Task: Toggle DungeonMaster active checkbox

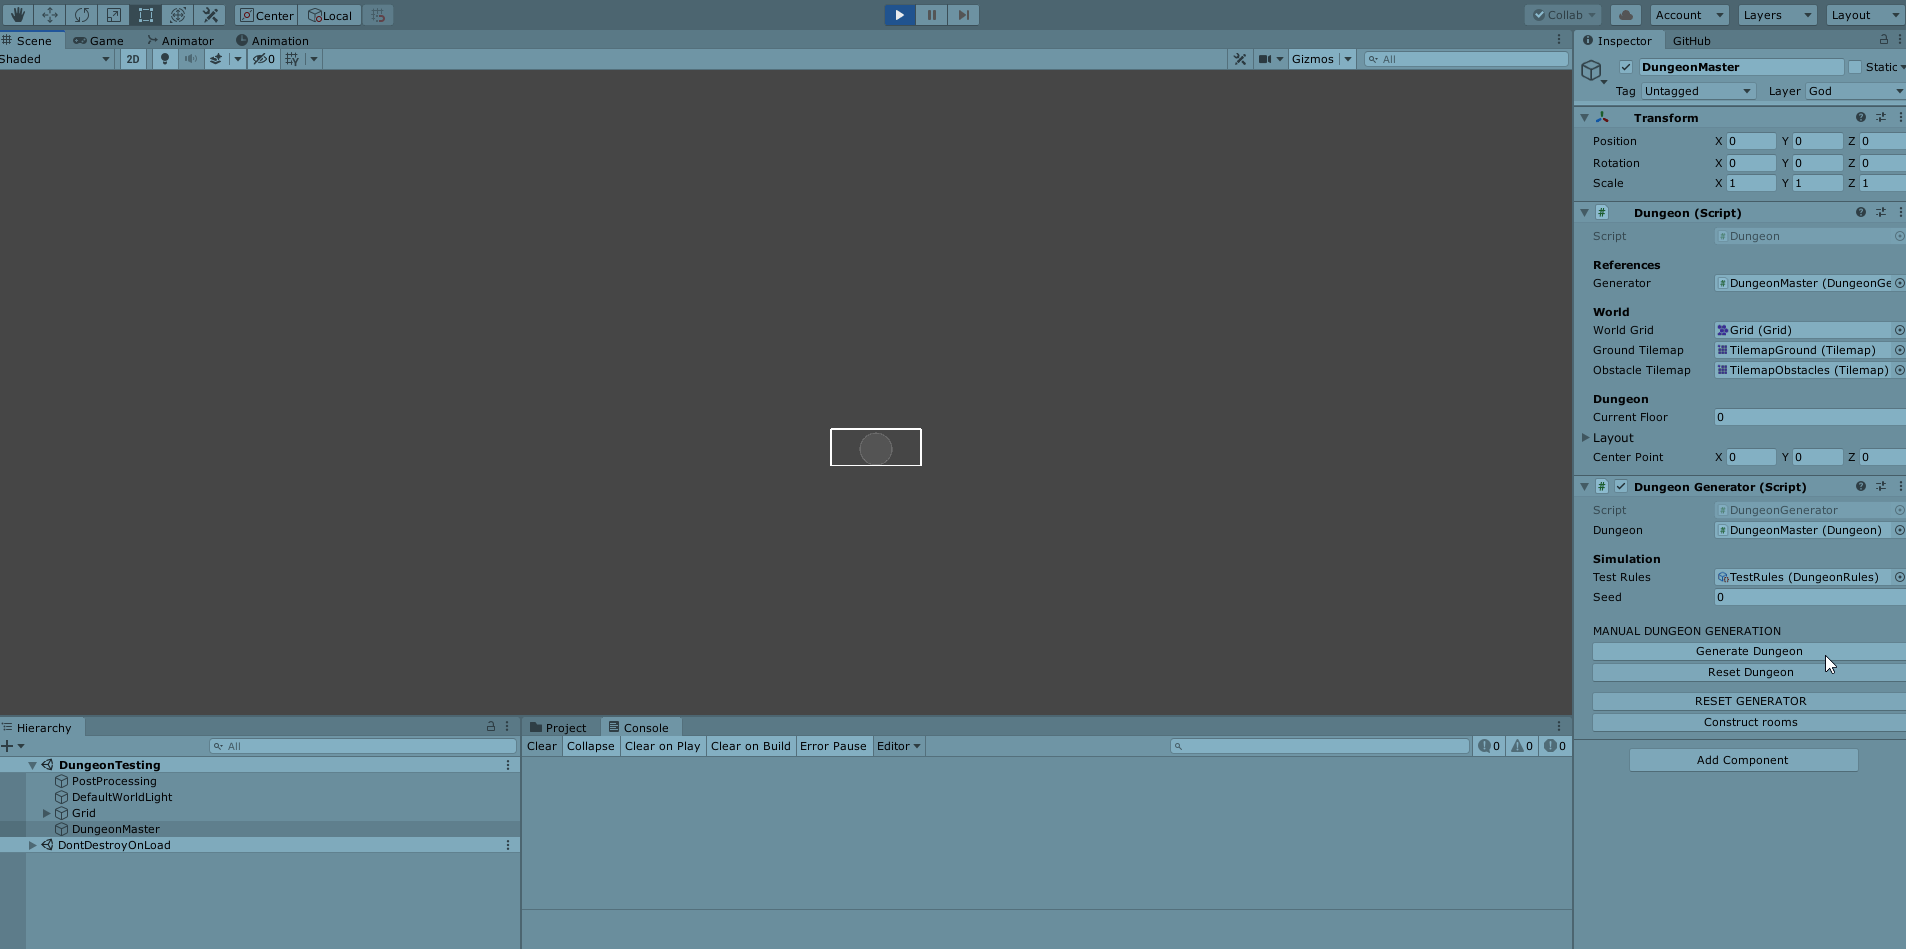Action: [1626, 67]
